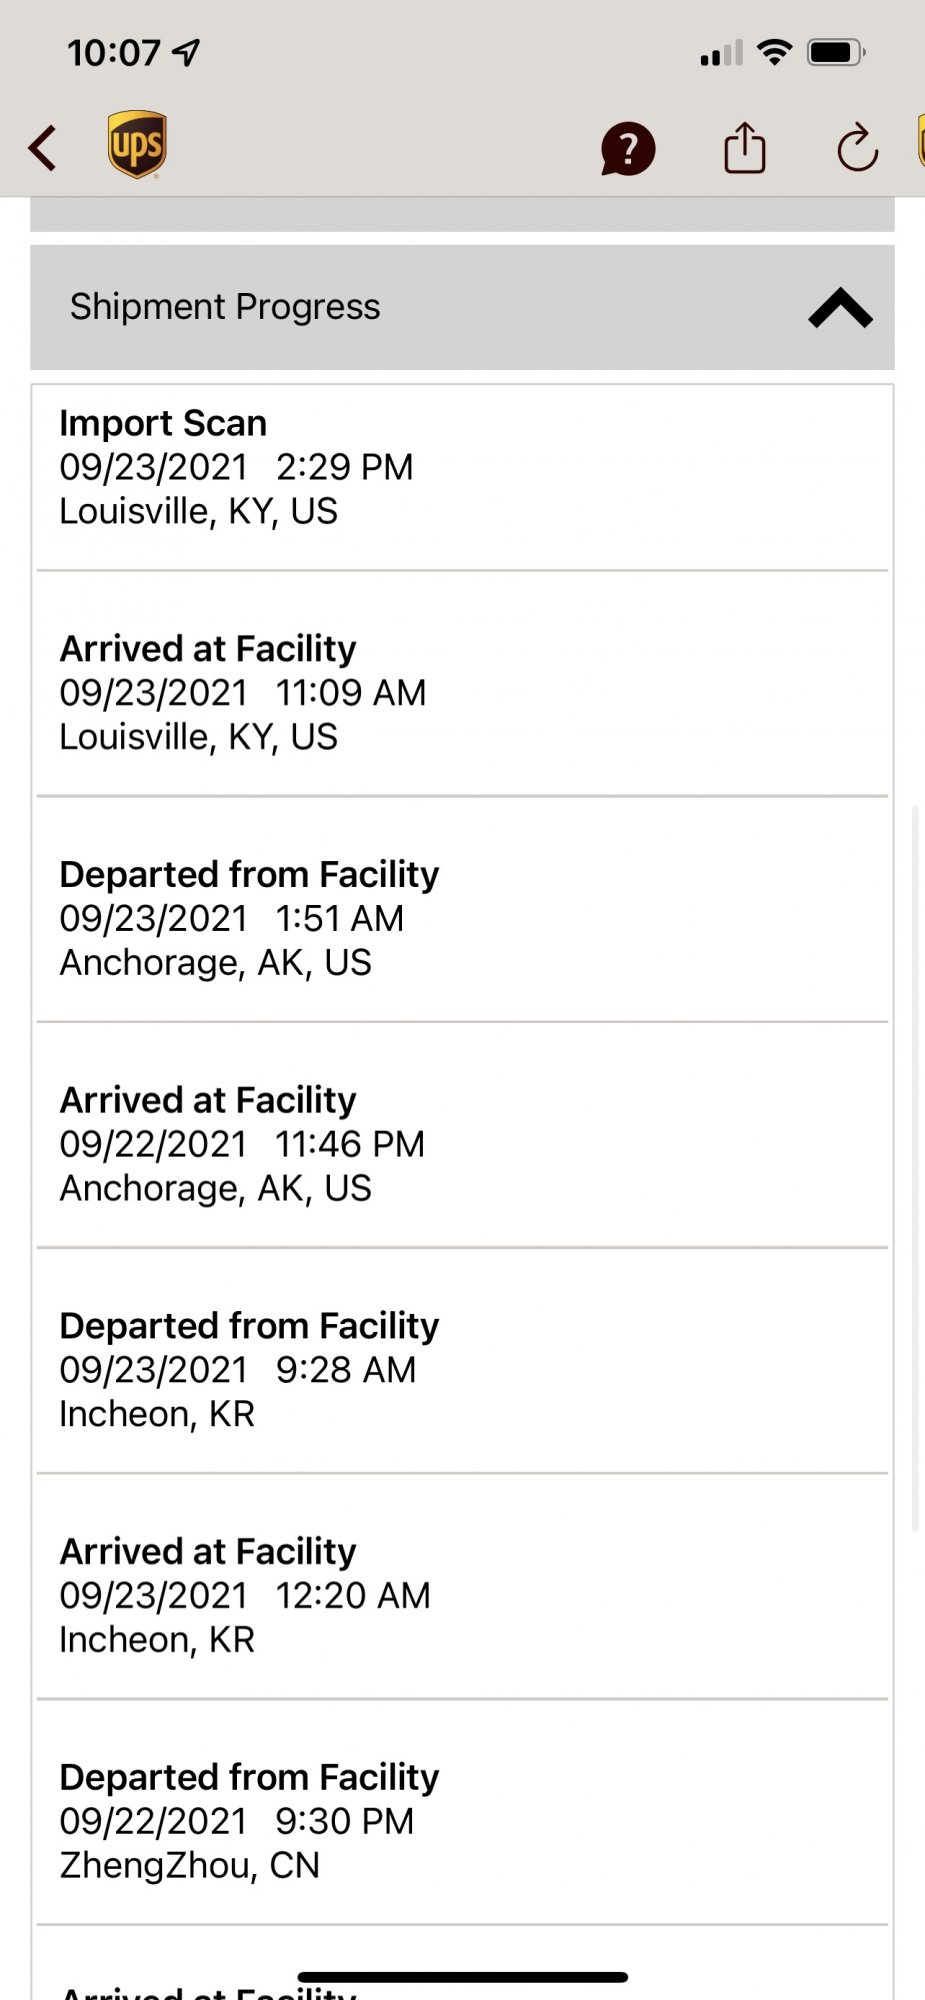Tap the back arrow icon
925x2000 pixels.
coord(43,148)
